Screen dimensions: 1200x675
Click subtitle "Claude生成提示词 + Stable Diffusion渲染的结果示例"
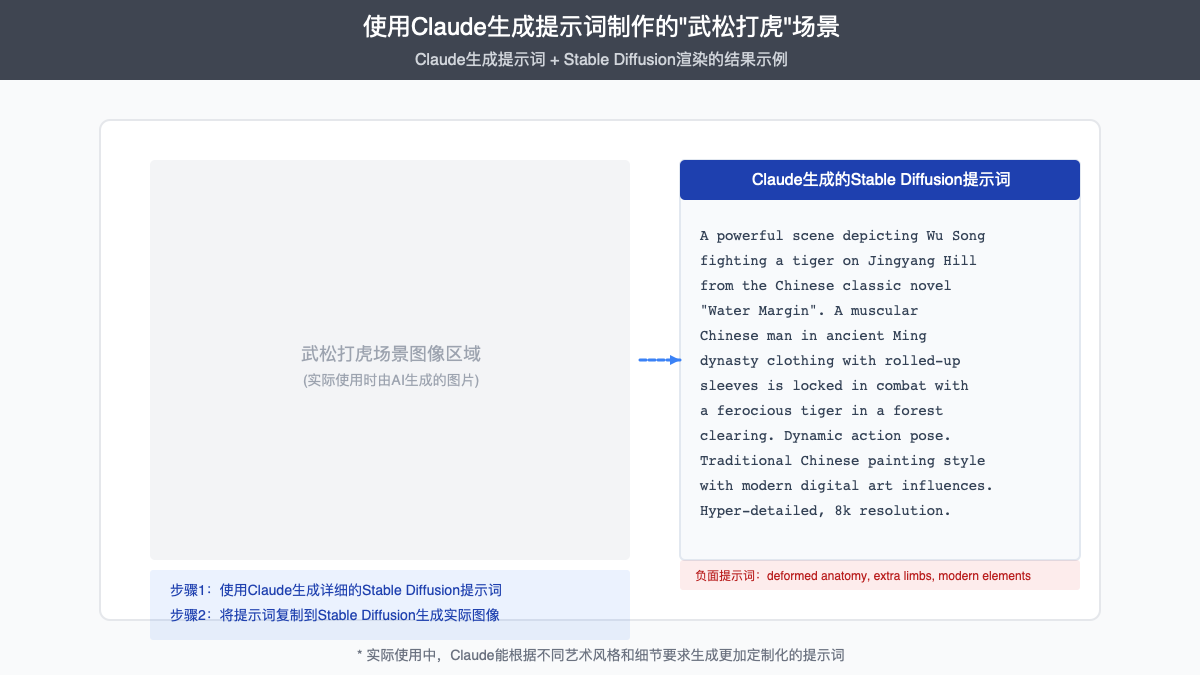[600, 59]
